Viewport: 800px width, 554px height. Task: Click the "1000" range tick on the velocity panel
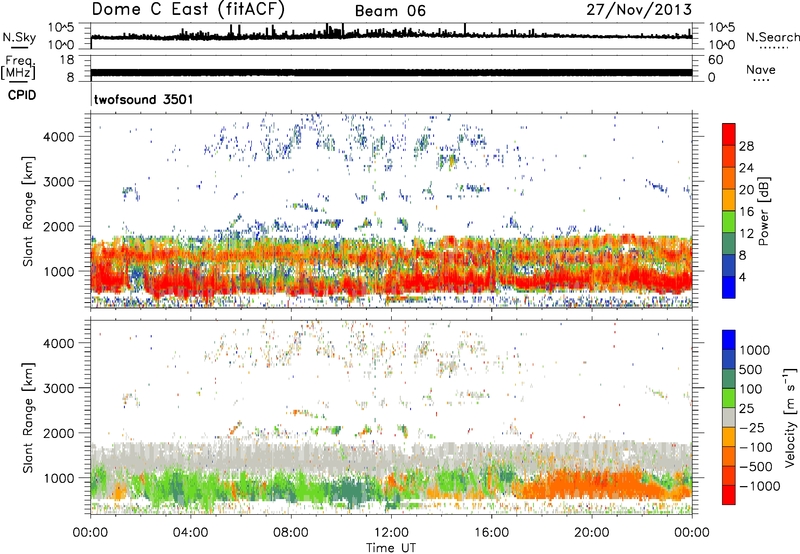click(x=58, y=477)
